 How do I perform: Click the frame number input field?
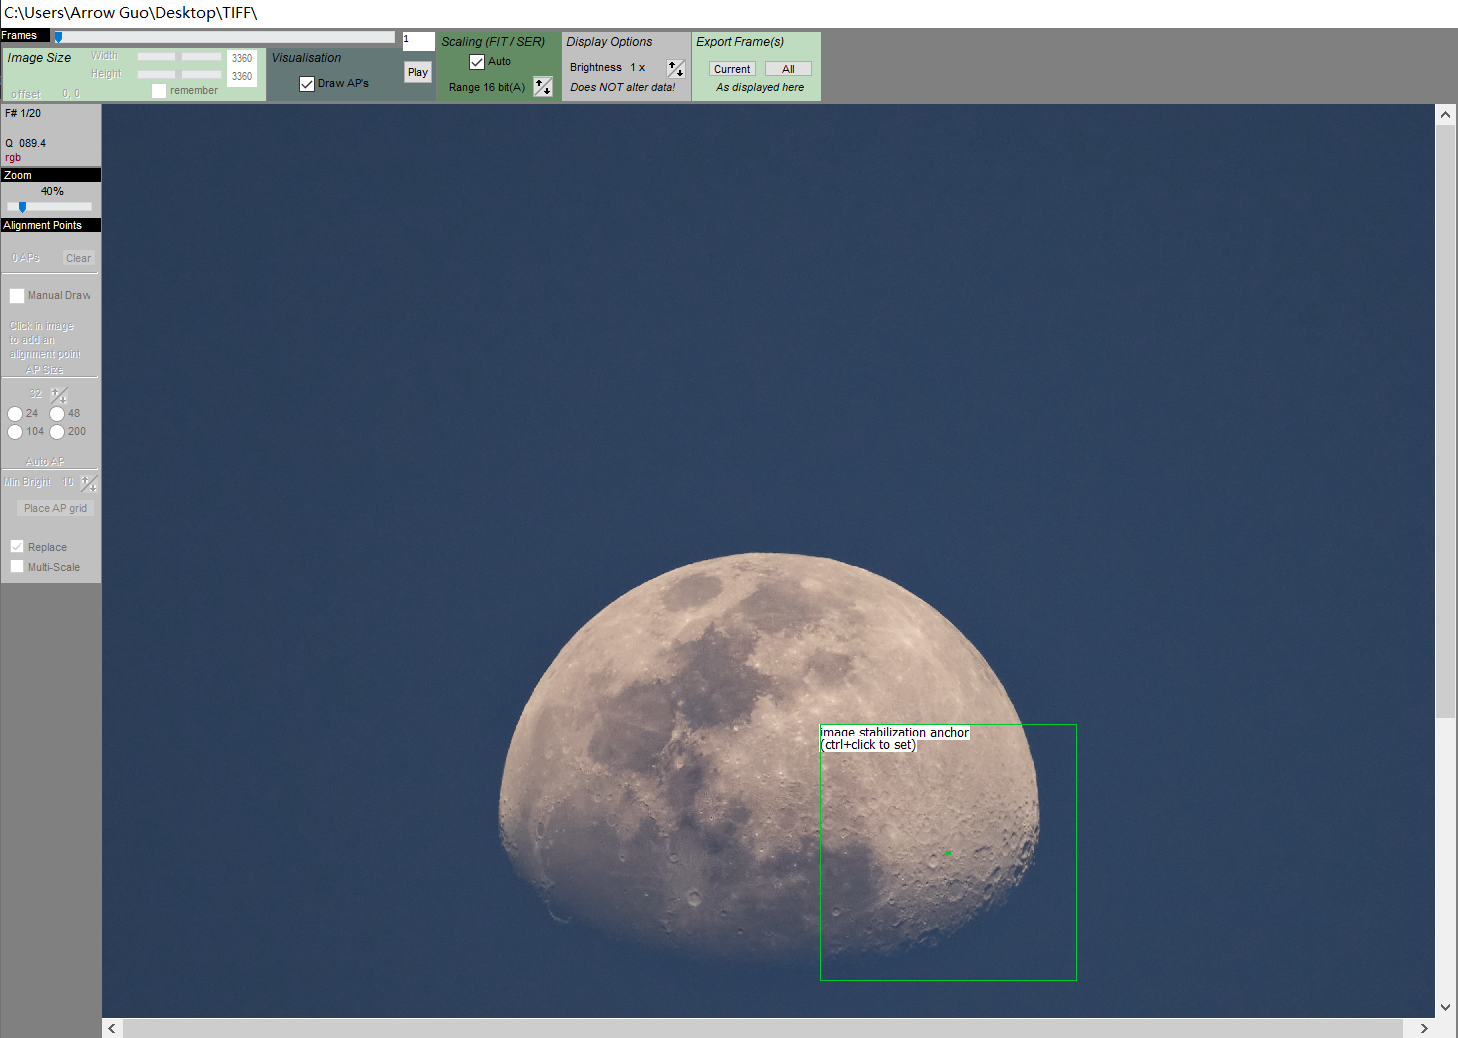(418, 41)
